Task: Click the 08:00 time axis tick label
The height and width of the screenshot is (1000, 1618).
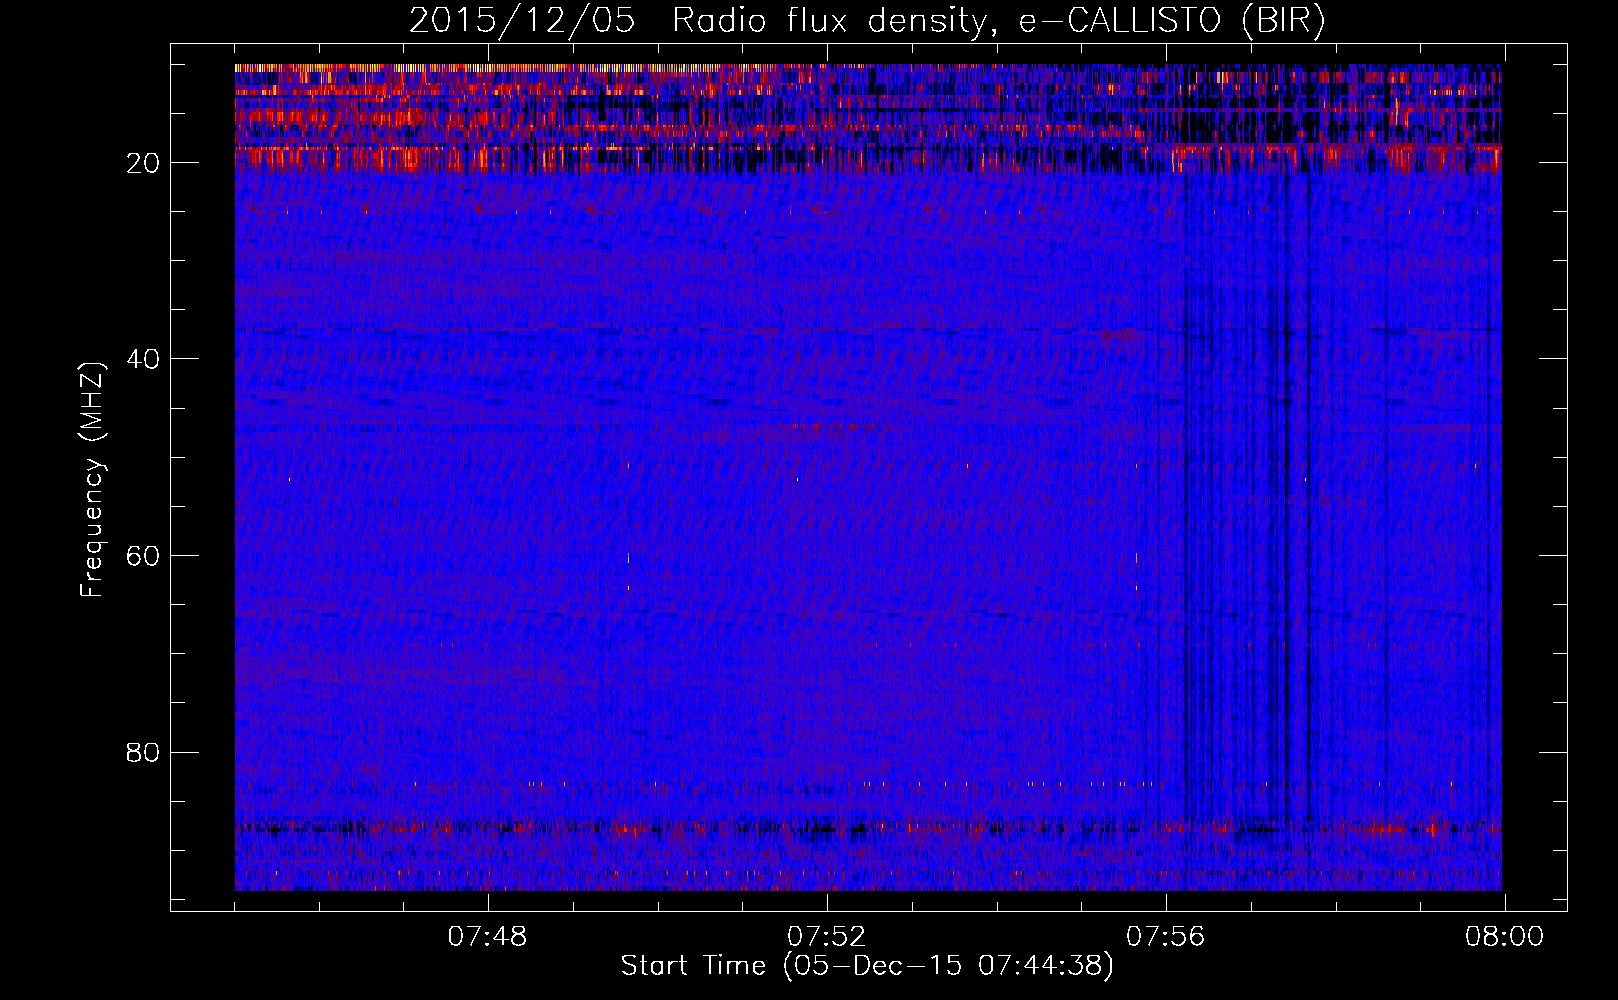Action: point(1504,937)
